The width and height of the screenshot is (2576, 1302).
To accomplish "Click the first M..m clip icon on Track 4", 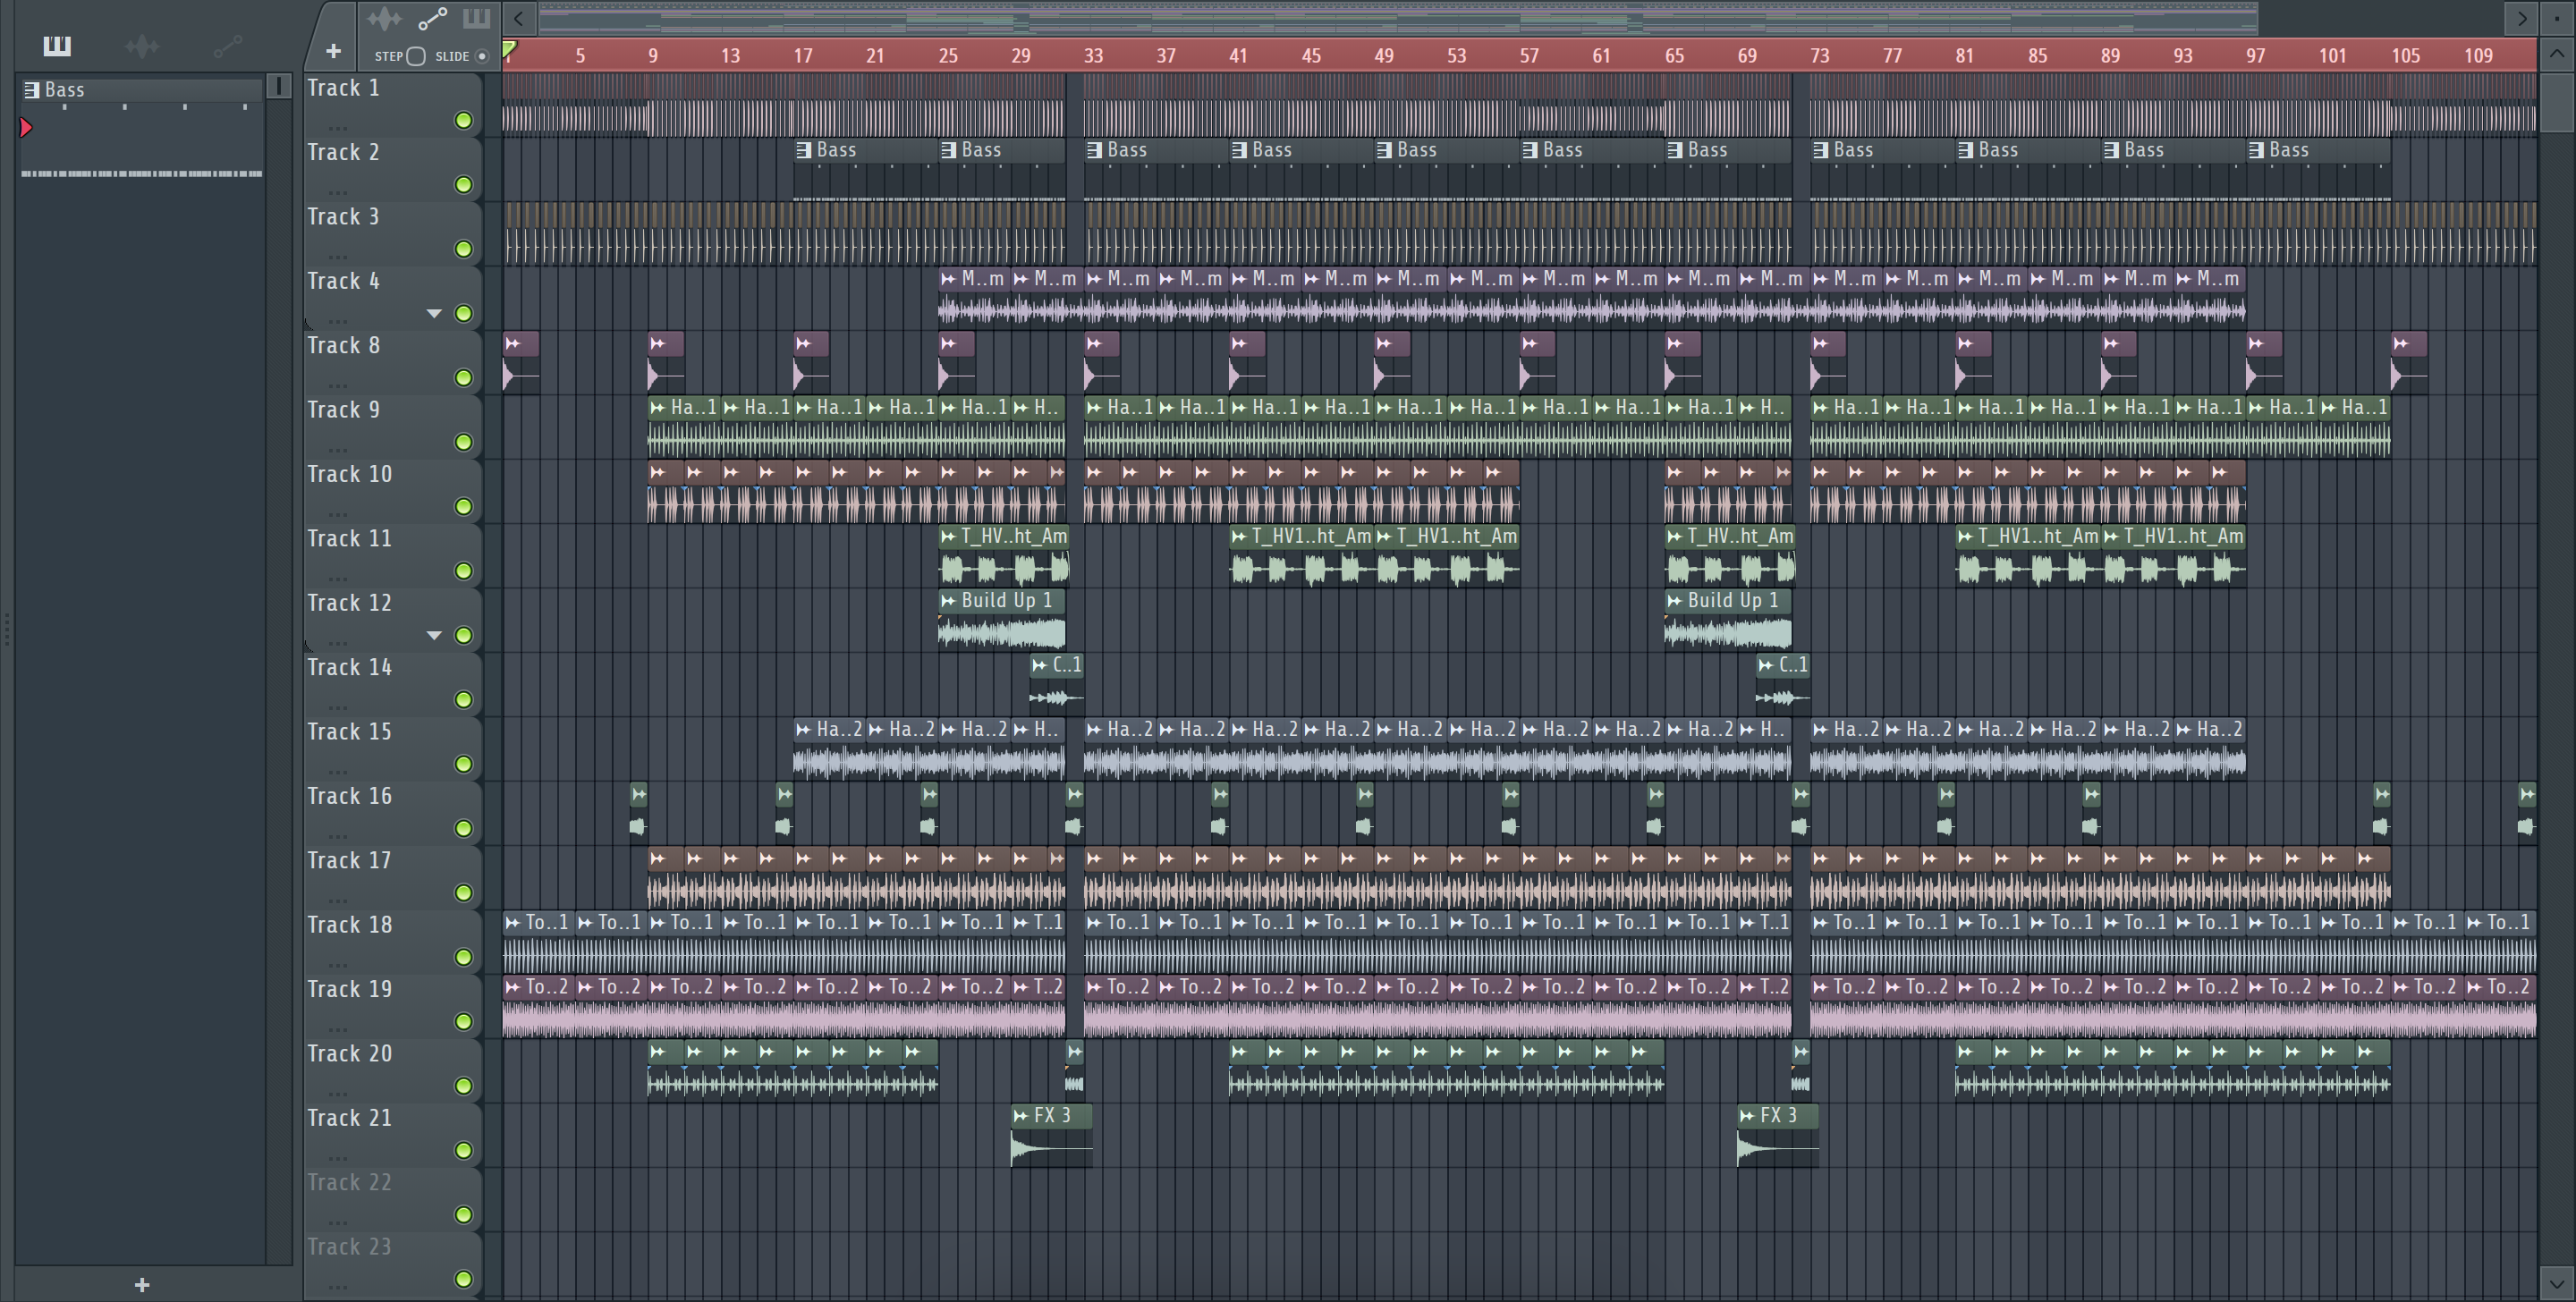I will click(x=948, y=278).
